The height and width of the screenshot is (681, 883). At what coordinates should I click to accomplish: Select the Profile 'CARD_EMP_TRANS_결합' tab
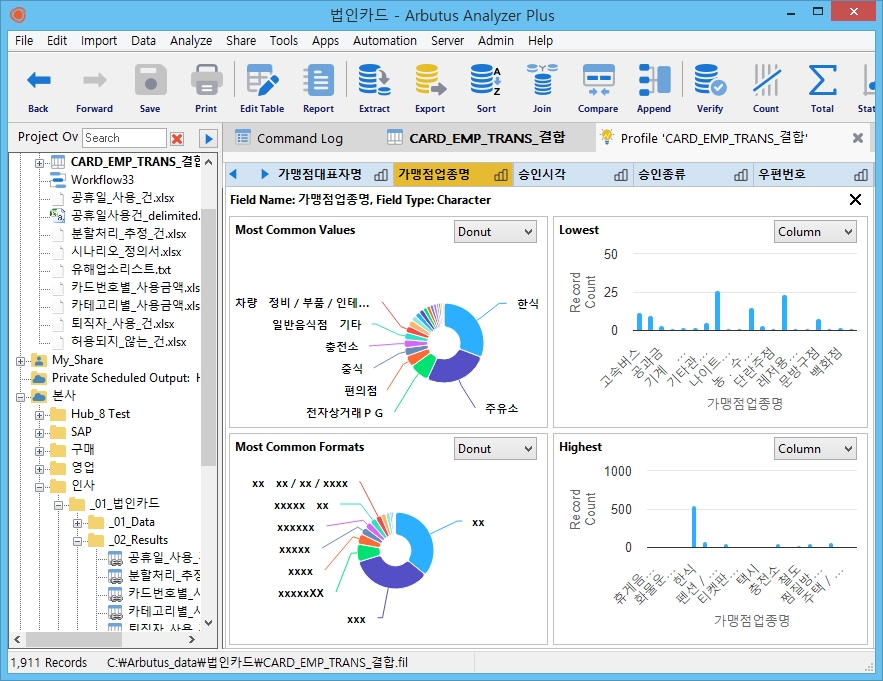713,138
